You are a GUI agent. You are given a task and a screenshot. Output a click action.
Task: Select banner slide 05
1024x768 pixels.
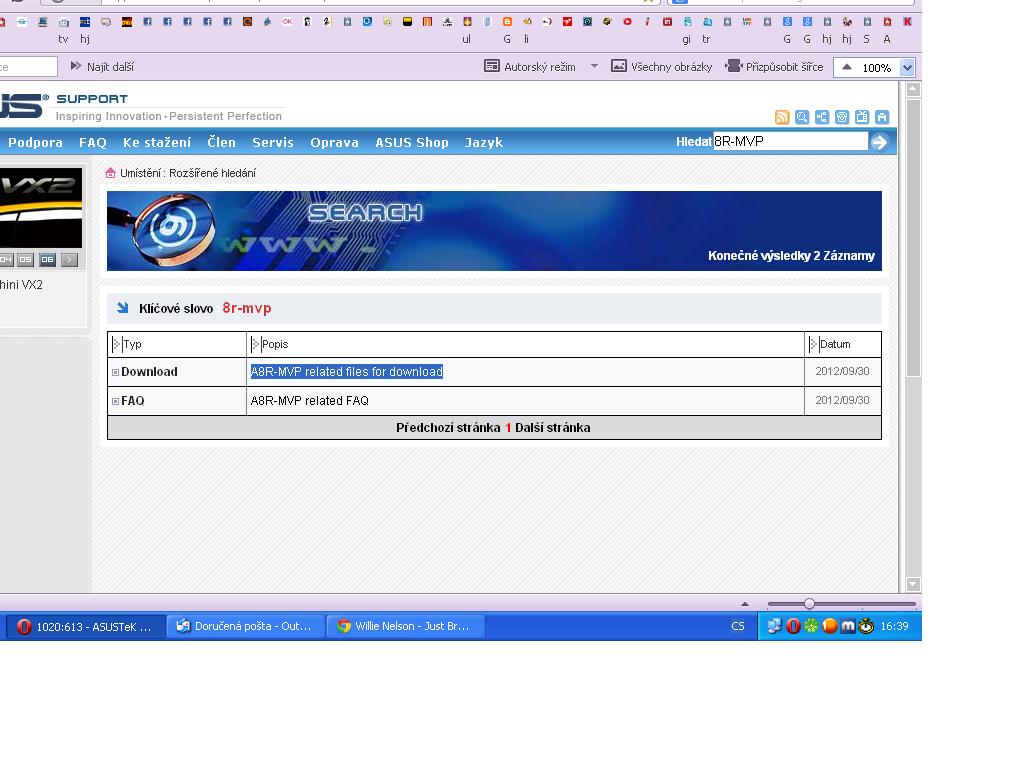coord(25,259)
